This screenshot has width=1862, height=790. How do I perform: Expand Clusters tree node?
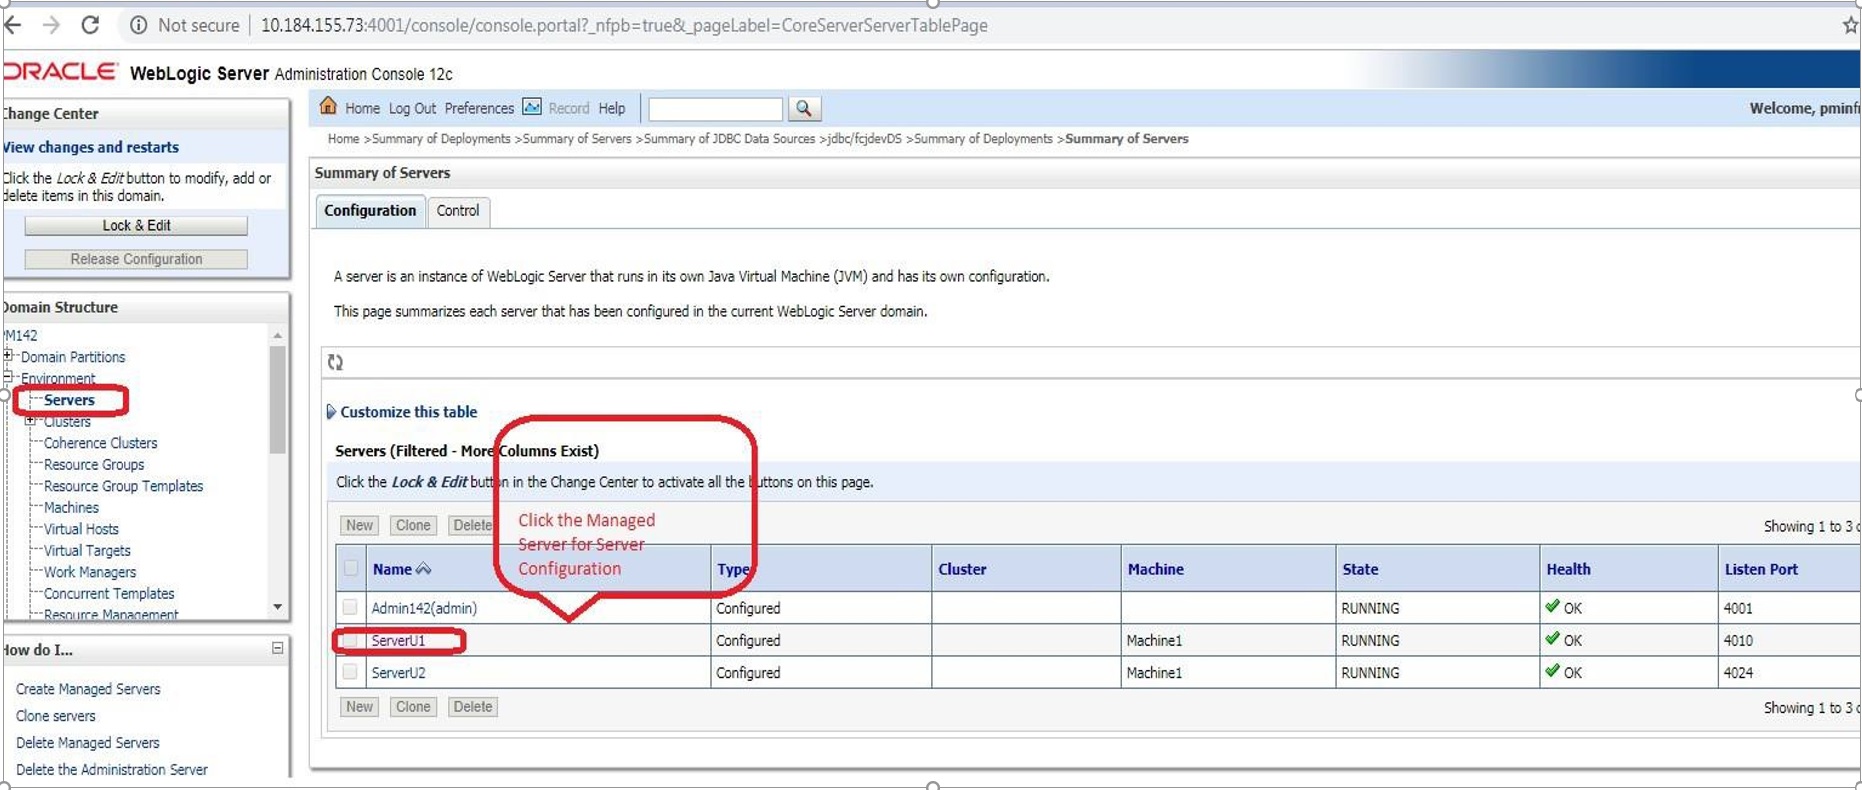coord(31,421)
